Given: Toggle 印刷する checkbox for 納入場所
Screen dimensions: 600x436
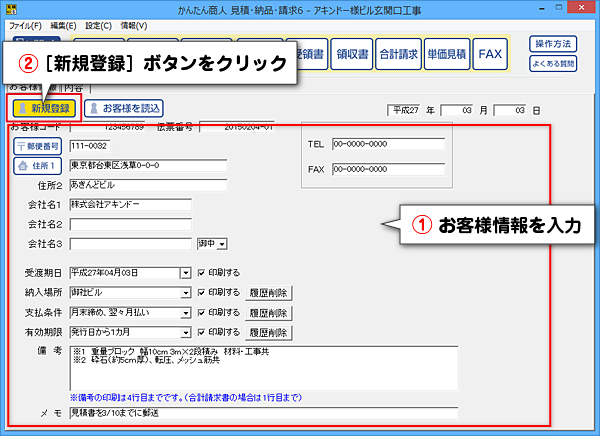Looking at the screenshot, I should [x=202, y=292].
